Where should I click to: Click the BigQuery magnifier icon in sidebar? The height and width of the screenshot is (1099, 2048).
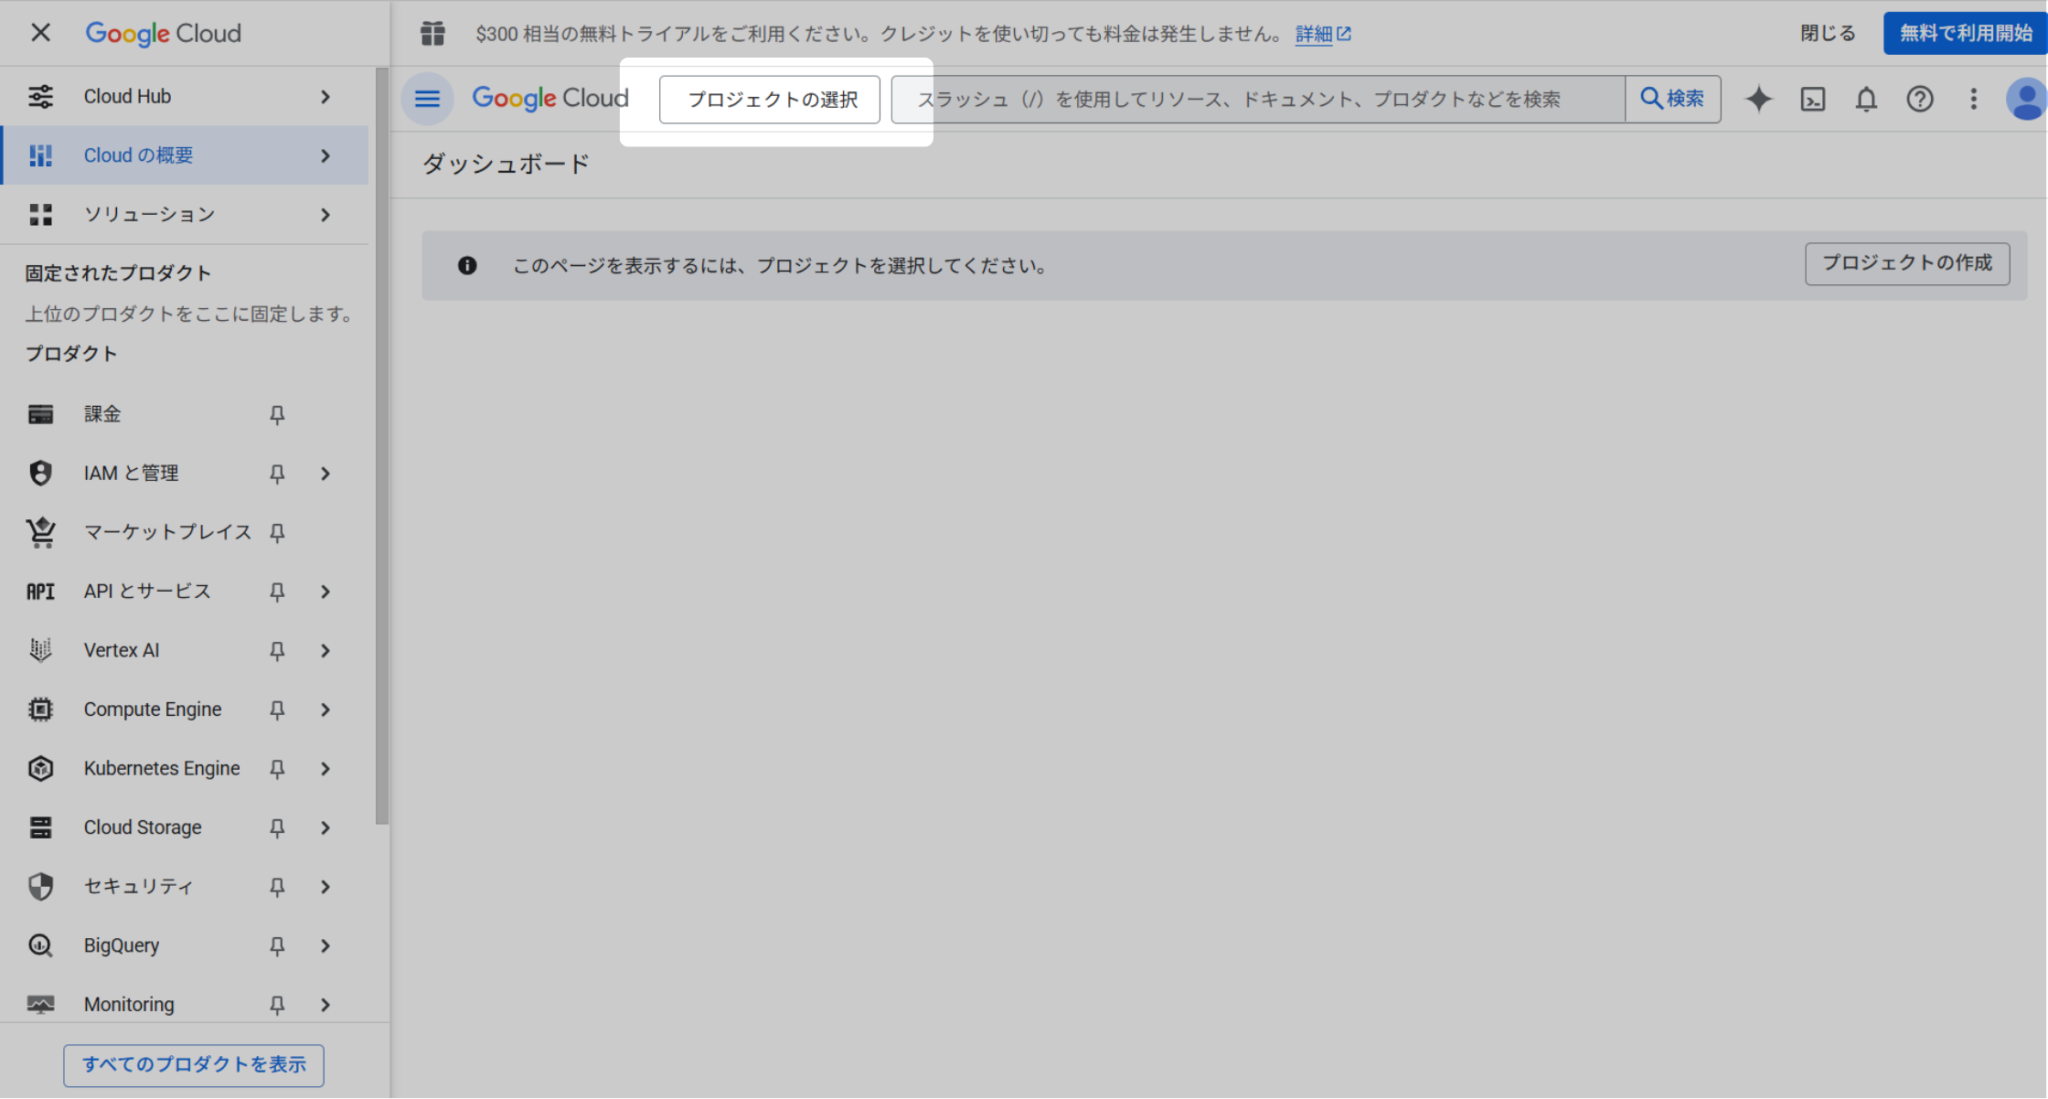tap(40, 945)
